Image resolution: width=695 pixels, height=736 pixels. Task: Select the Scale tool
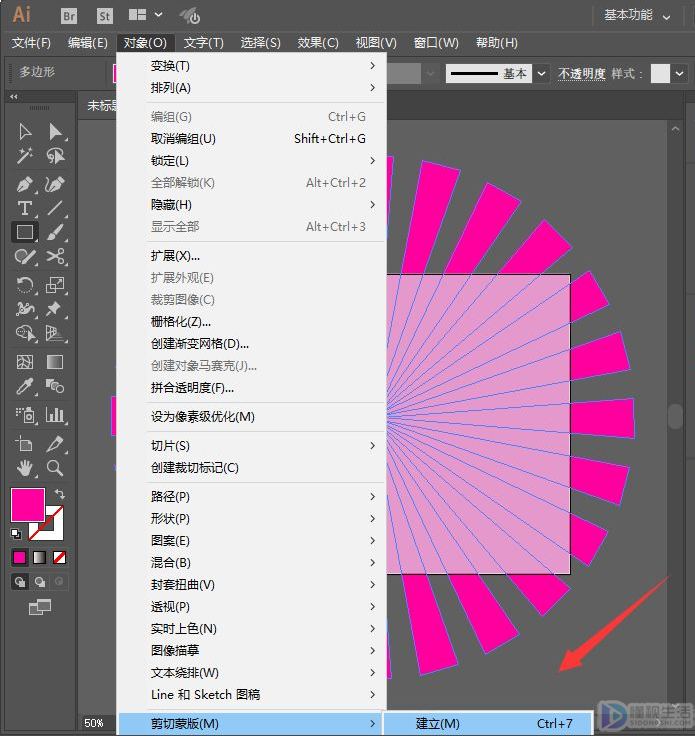(55, 285)
